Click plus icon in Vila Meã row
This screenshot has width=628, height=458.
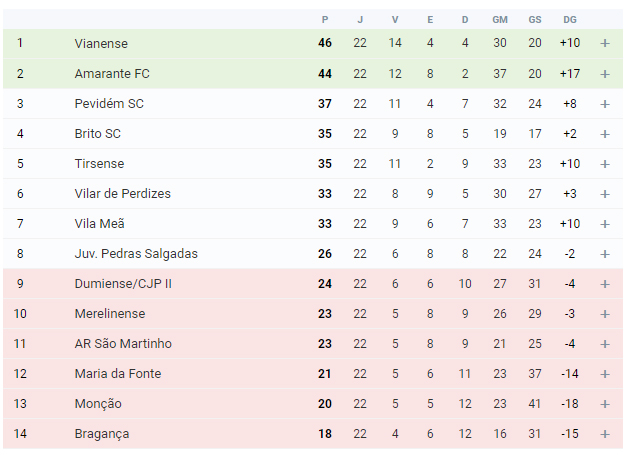pyautogui.click(x=605, y=224)
